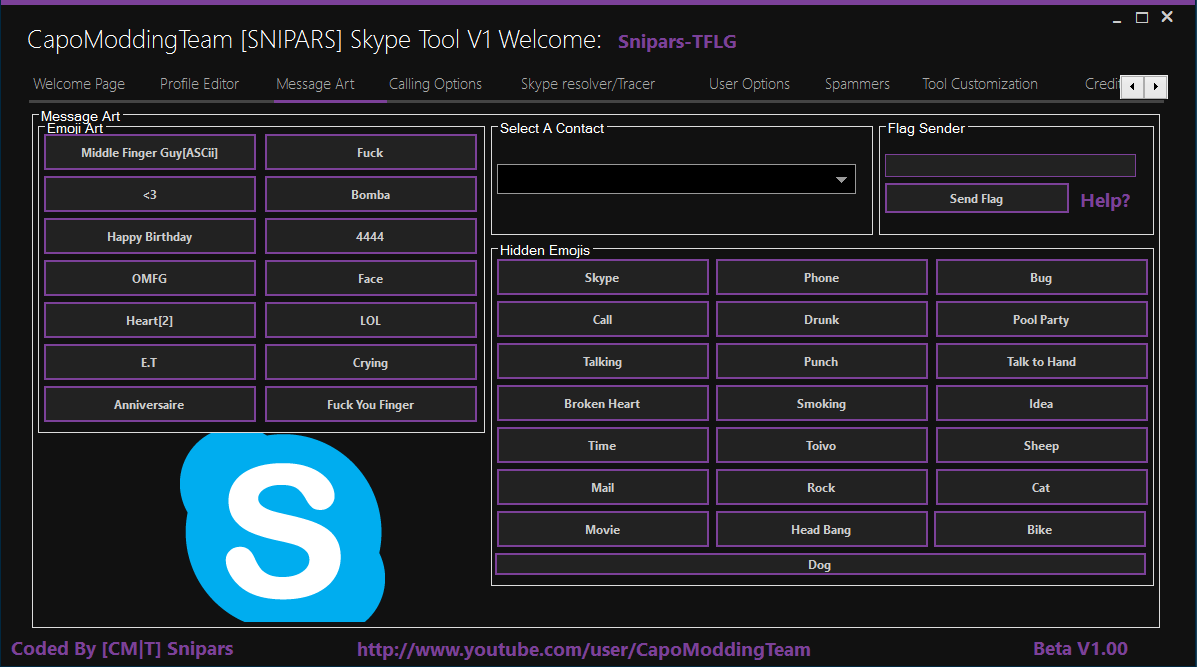
Task: Click the Call hidden emoji button
Action: tap(602, 320)
